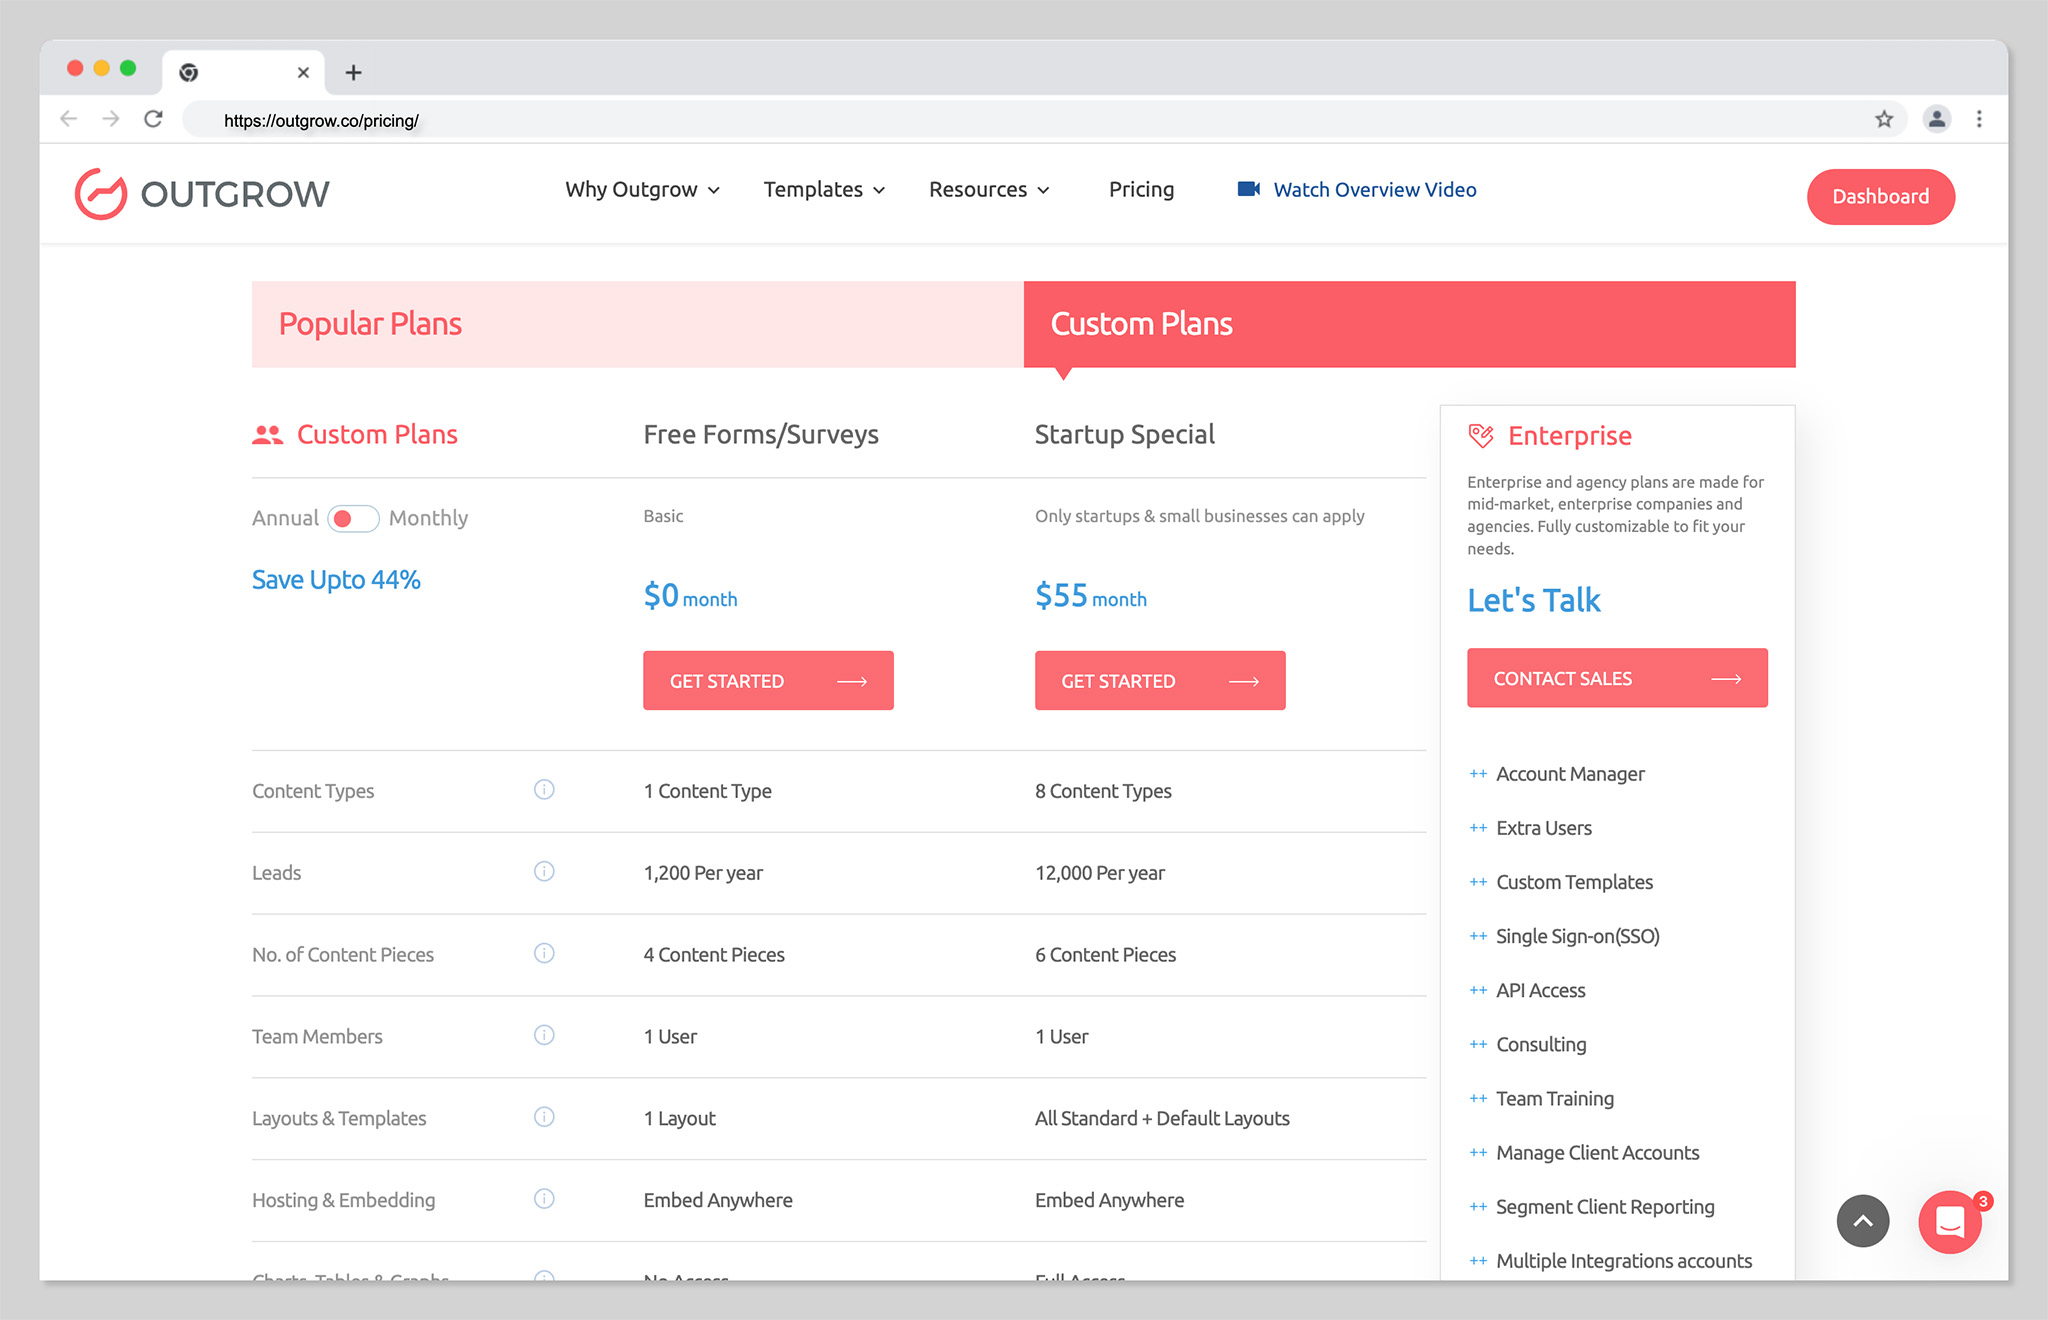Open the chat support bubble
This screenshot has width=2048, height=1320.
point(1949,1221)
